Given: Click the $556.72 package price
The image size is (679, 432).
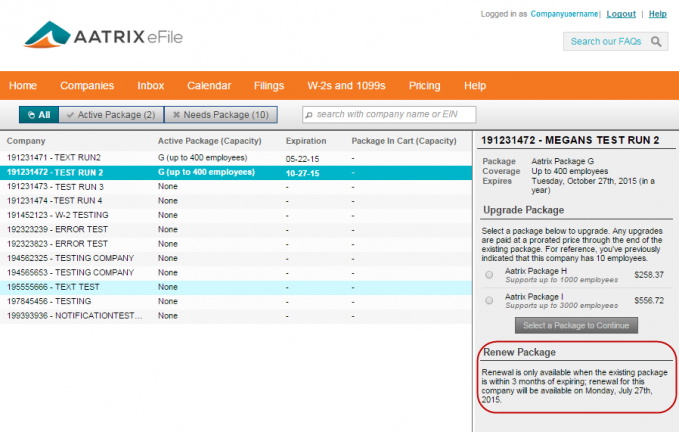Looking at the screenshot, I should 649,300.
